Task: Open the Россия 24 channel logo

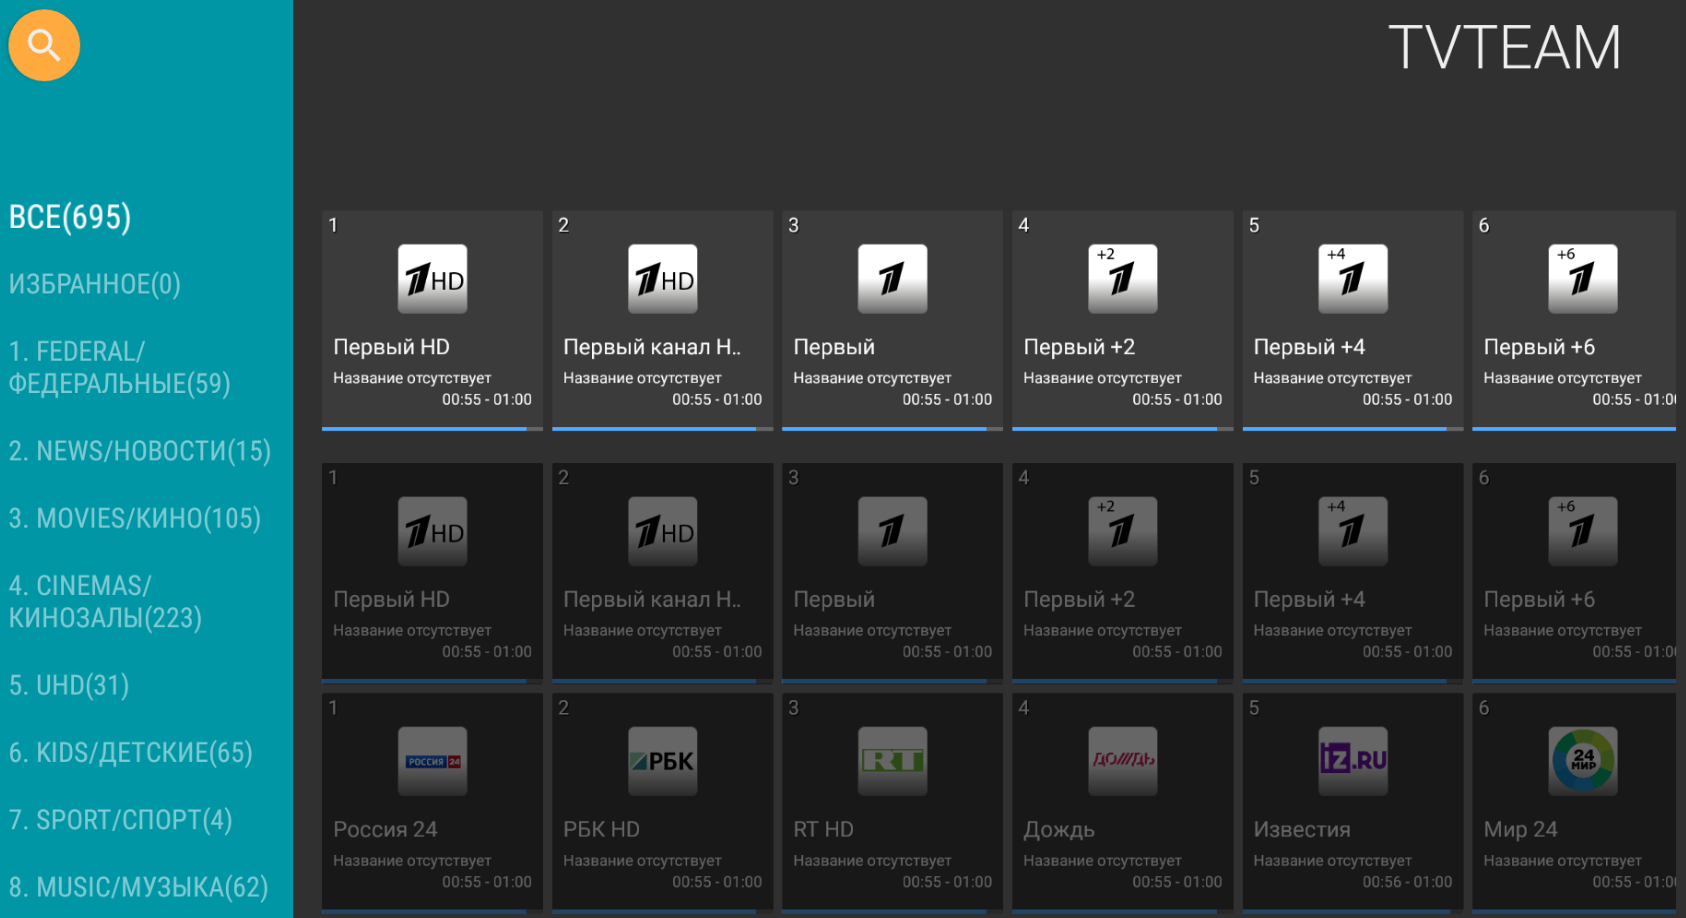Action: (432, 761)
